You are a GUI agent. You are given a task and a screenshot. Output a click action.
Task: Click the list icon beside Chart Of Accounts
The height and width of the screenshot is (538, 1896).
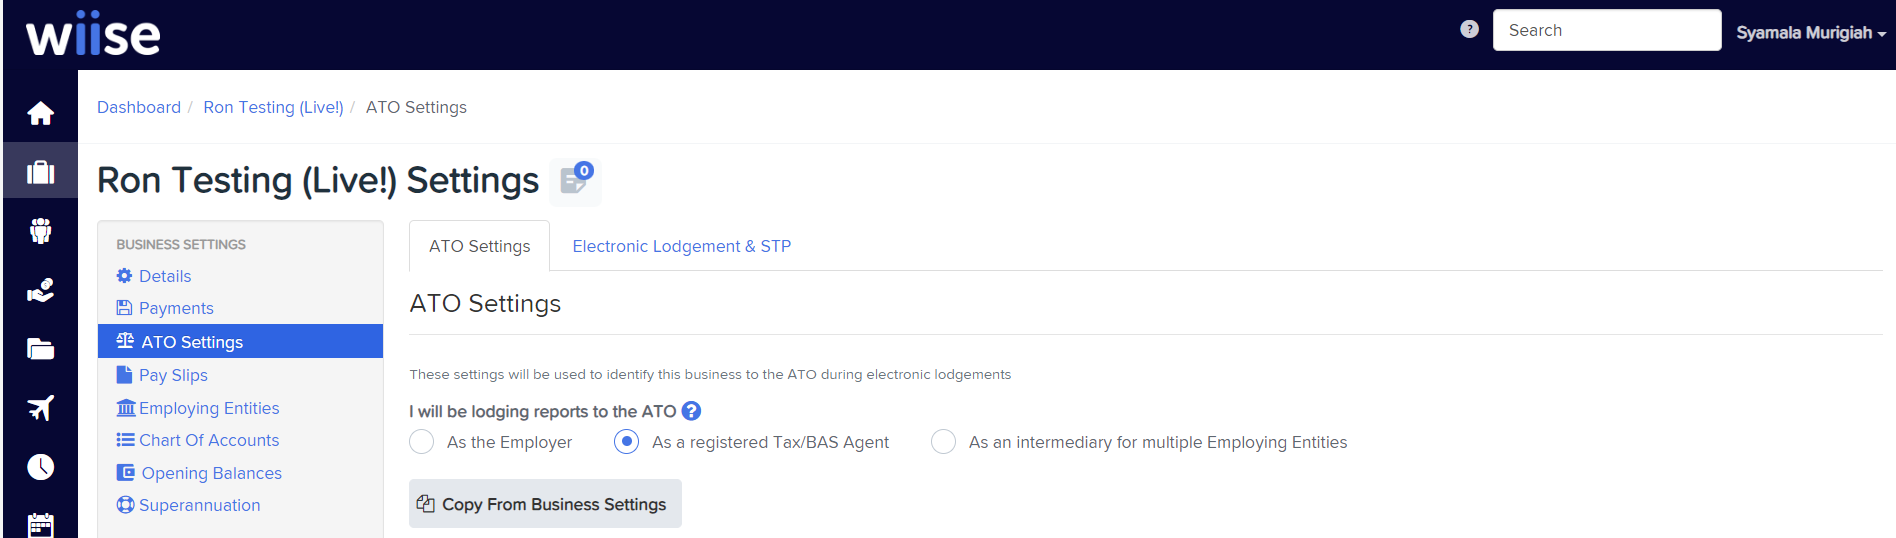(x=125, y=439)
